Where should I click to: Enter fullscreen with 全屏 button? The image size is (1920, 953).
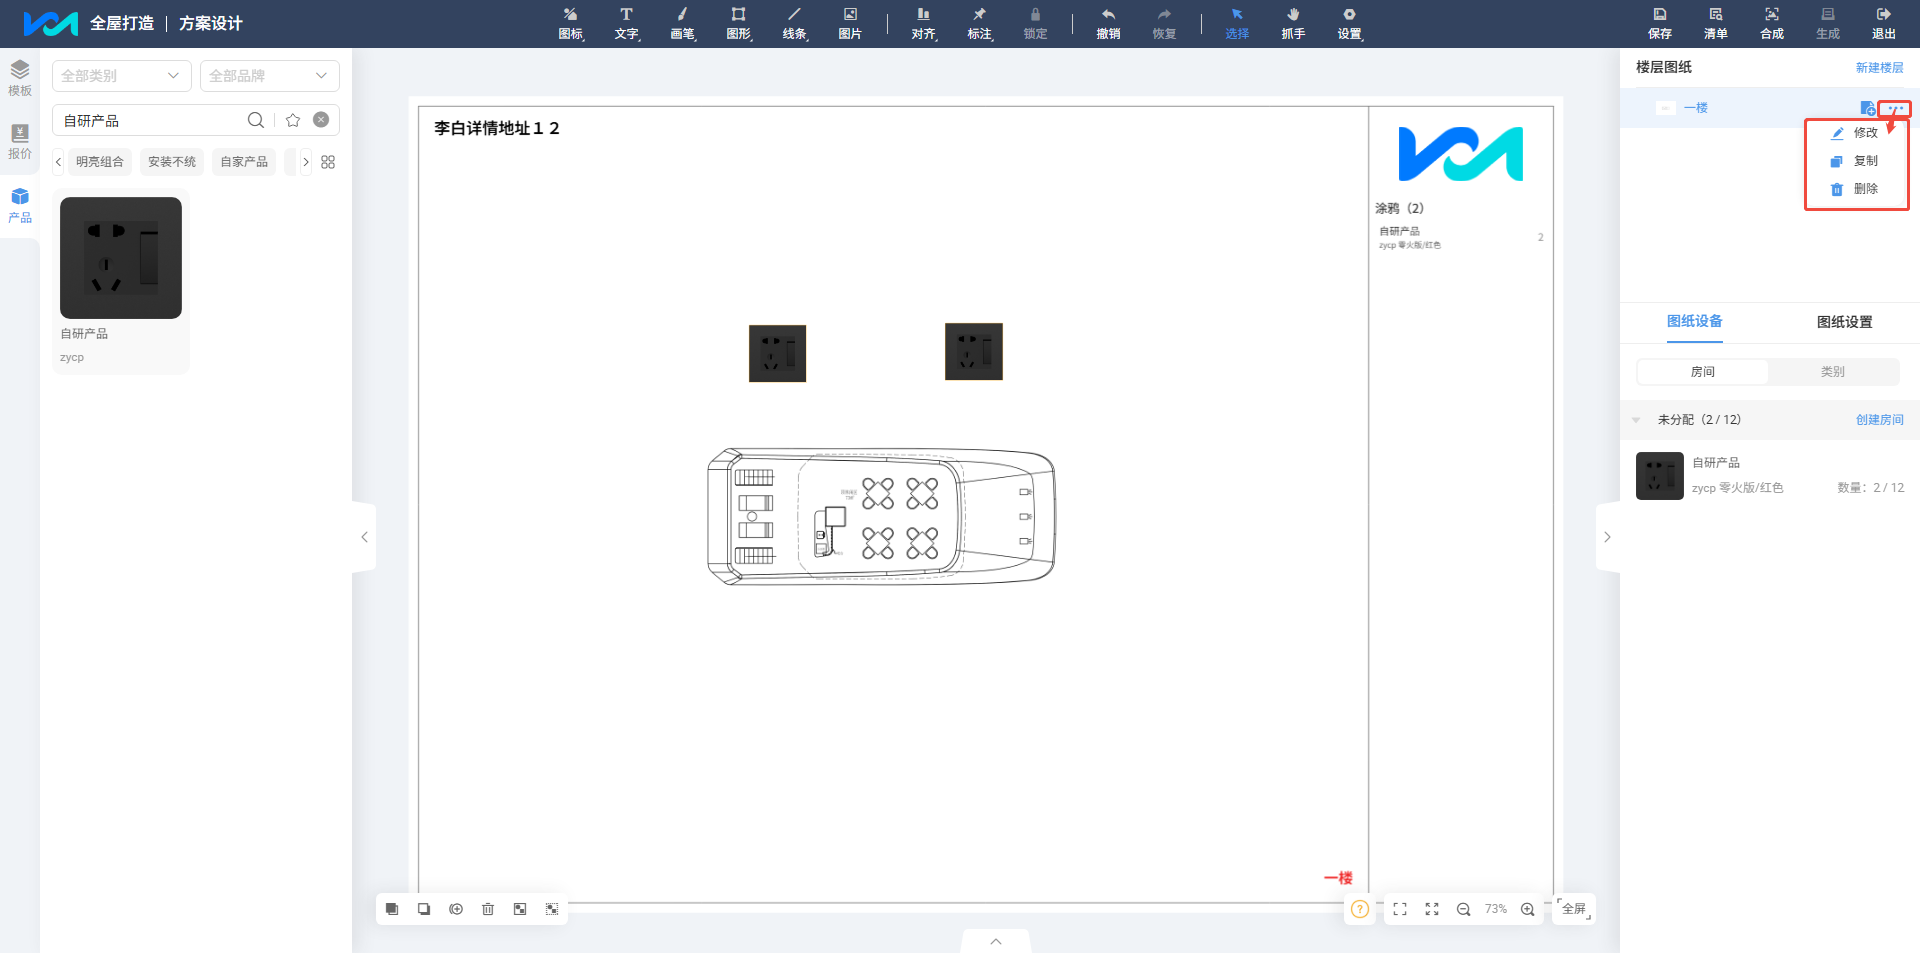coord(1574,909)
